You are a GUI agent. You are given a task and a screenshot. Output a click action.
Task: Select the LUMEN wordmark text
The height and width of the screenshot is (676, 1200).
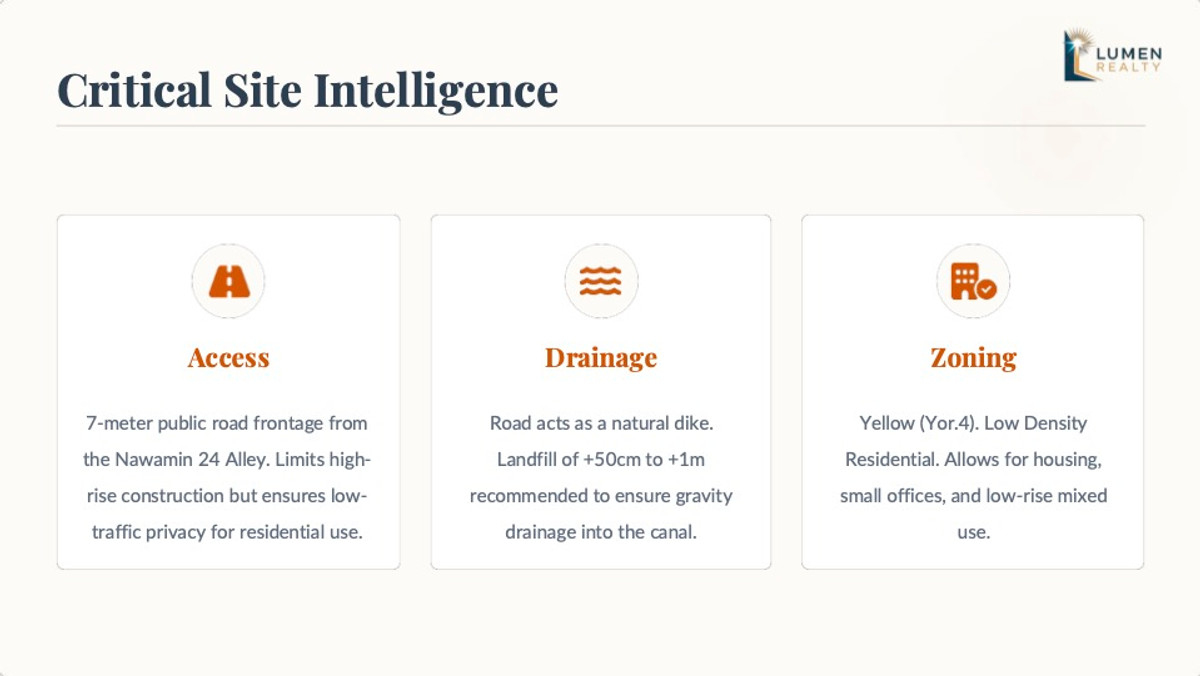(1129, 53)
